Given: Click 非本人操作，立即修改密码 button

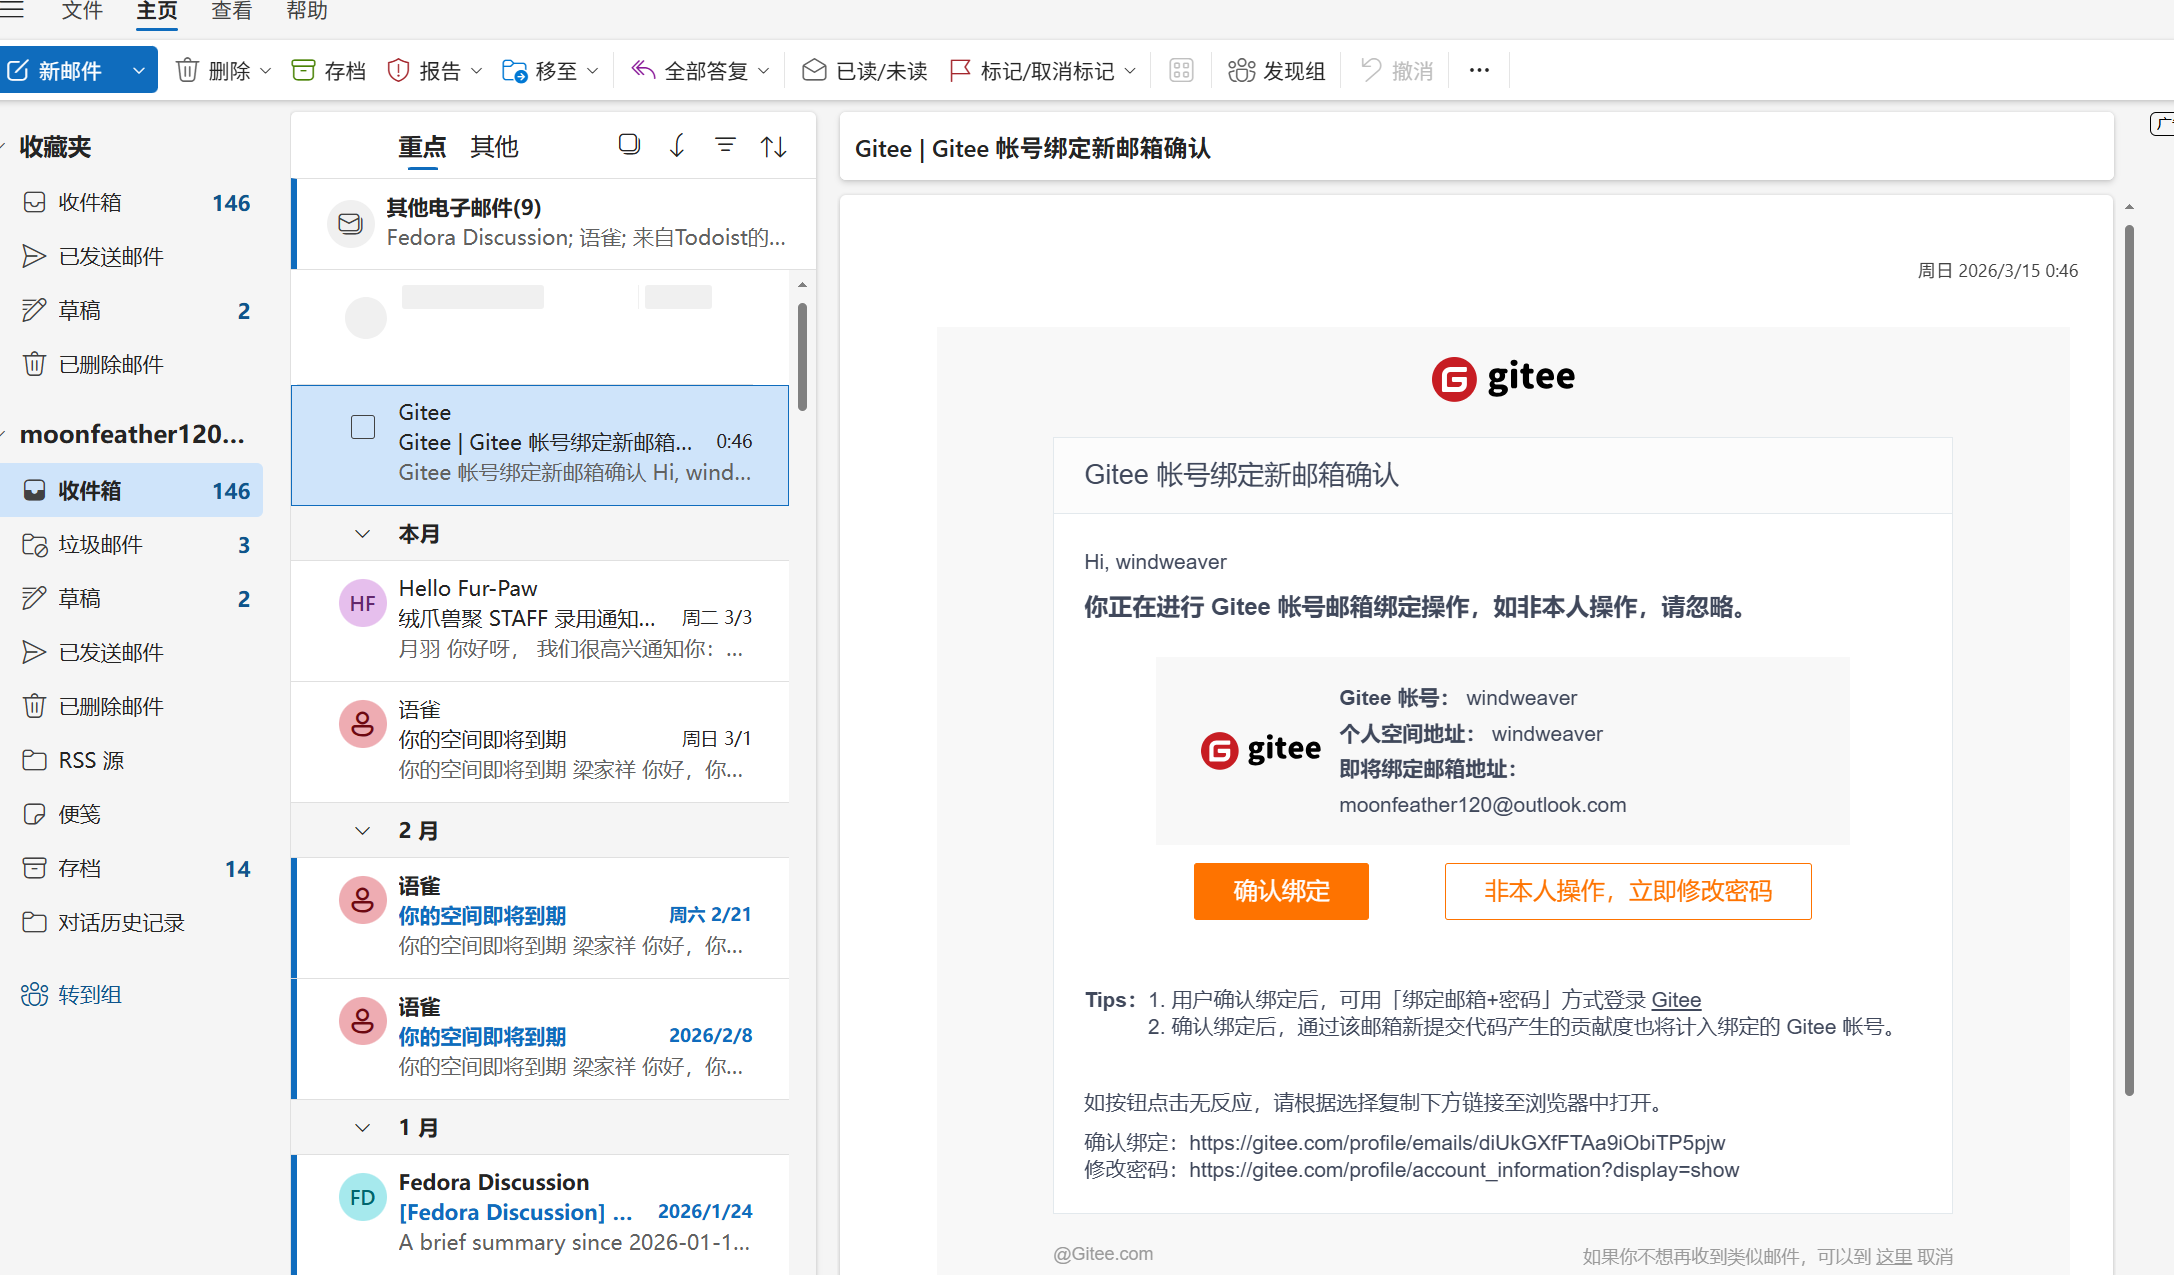Looking at the screenshot, I should pos(1628,891).
